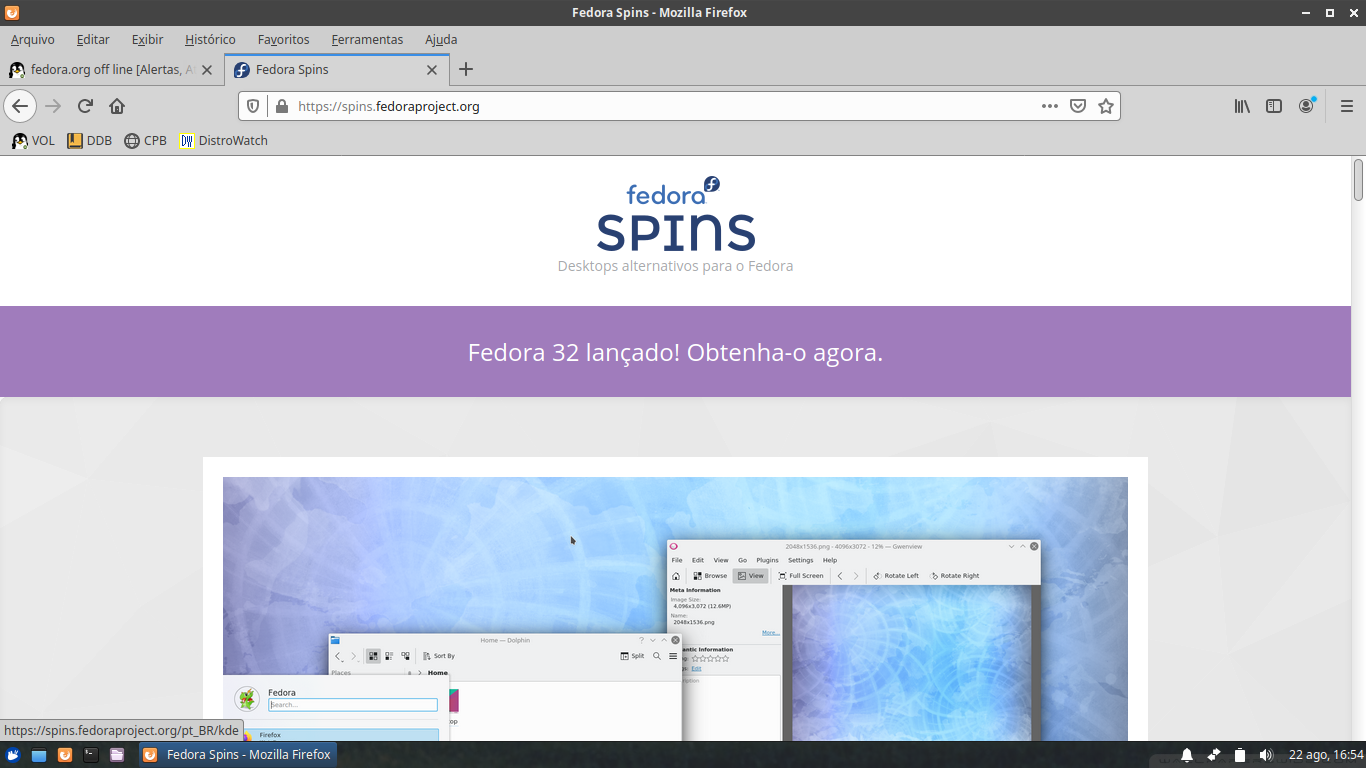Viewport: 1366px width, 768px height.
Task: Open the DDB bookmark
Action: [89, 141]
